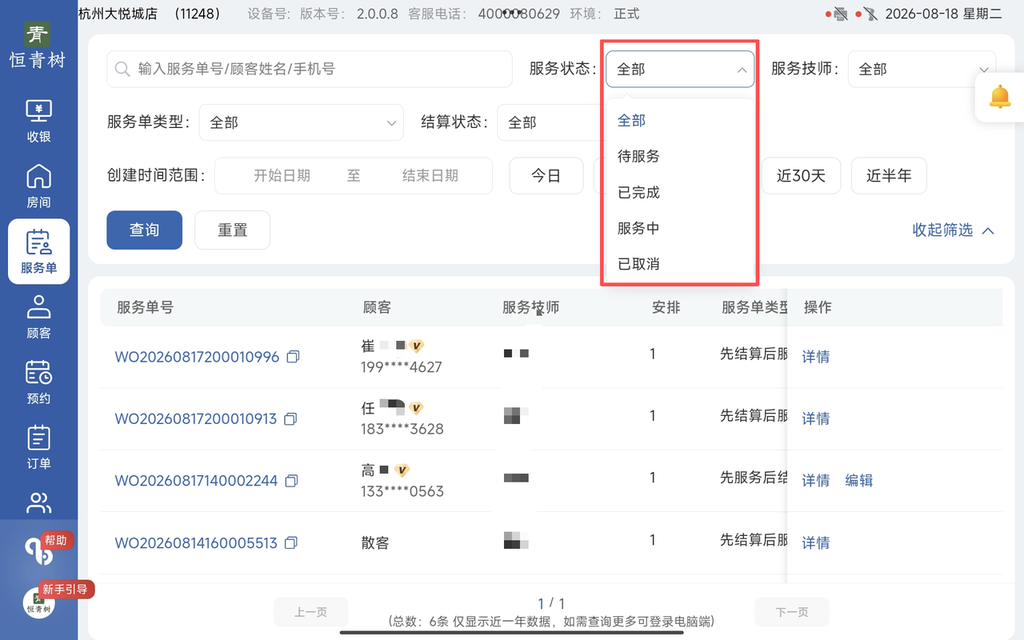
Task: Click the 安排 column header
Action: (666, 308)
